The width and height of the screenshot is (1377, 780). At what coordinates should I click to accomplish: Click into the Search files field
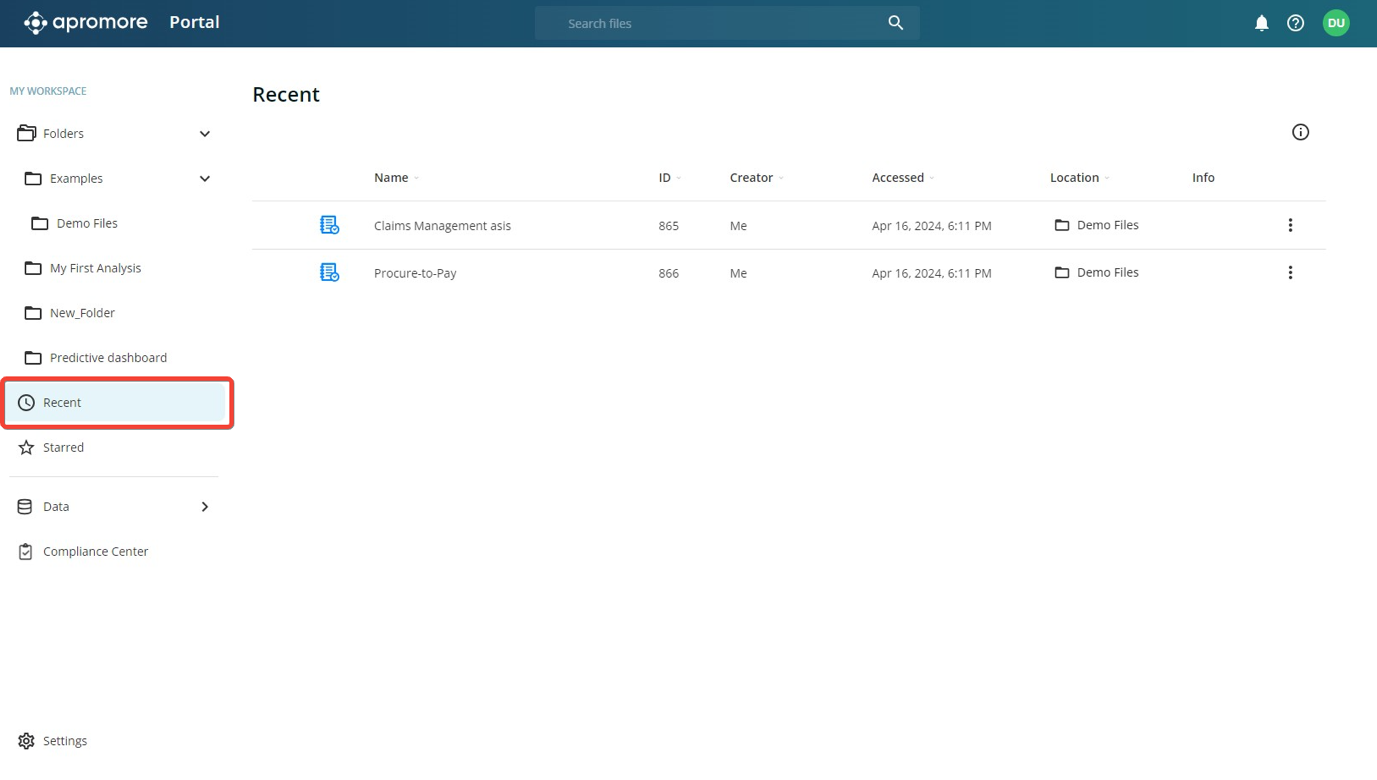[710, 23]
